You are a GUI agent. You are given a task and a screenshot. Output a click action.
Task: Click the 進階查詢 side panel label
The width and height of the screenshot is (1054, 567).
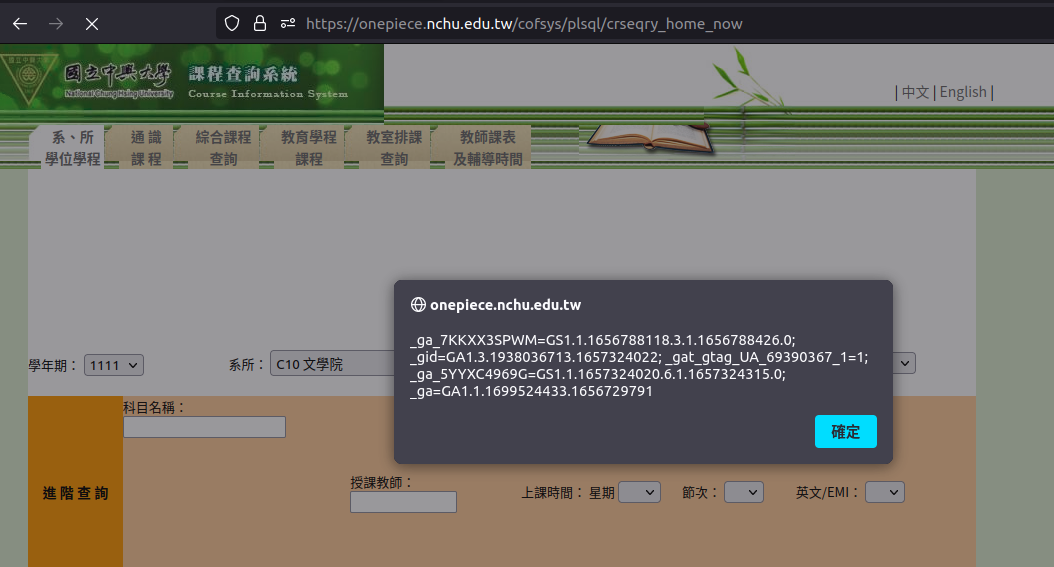(75, 494)
